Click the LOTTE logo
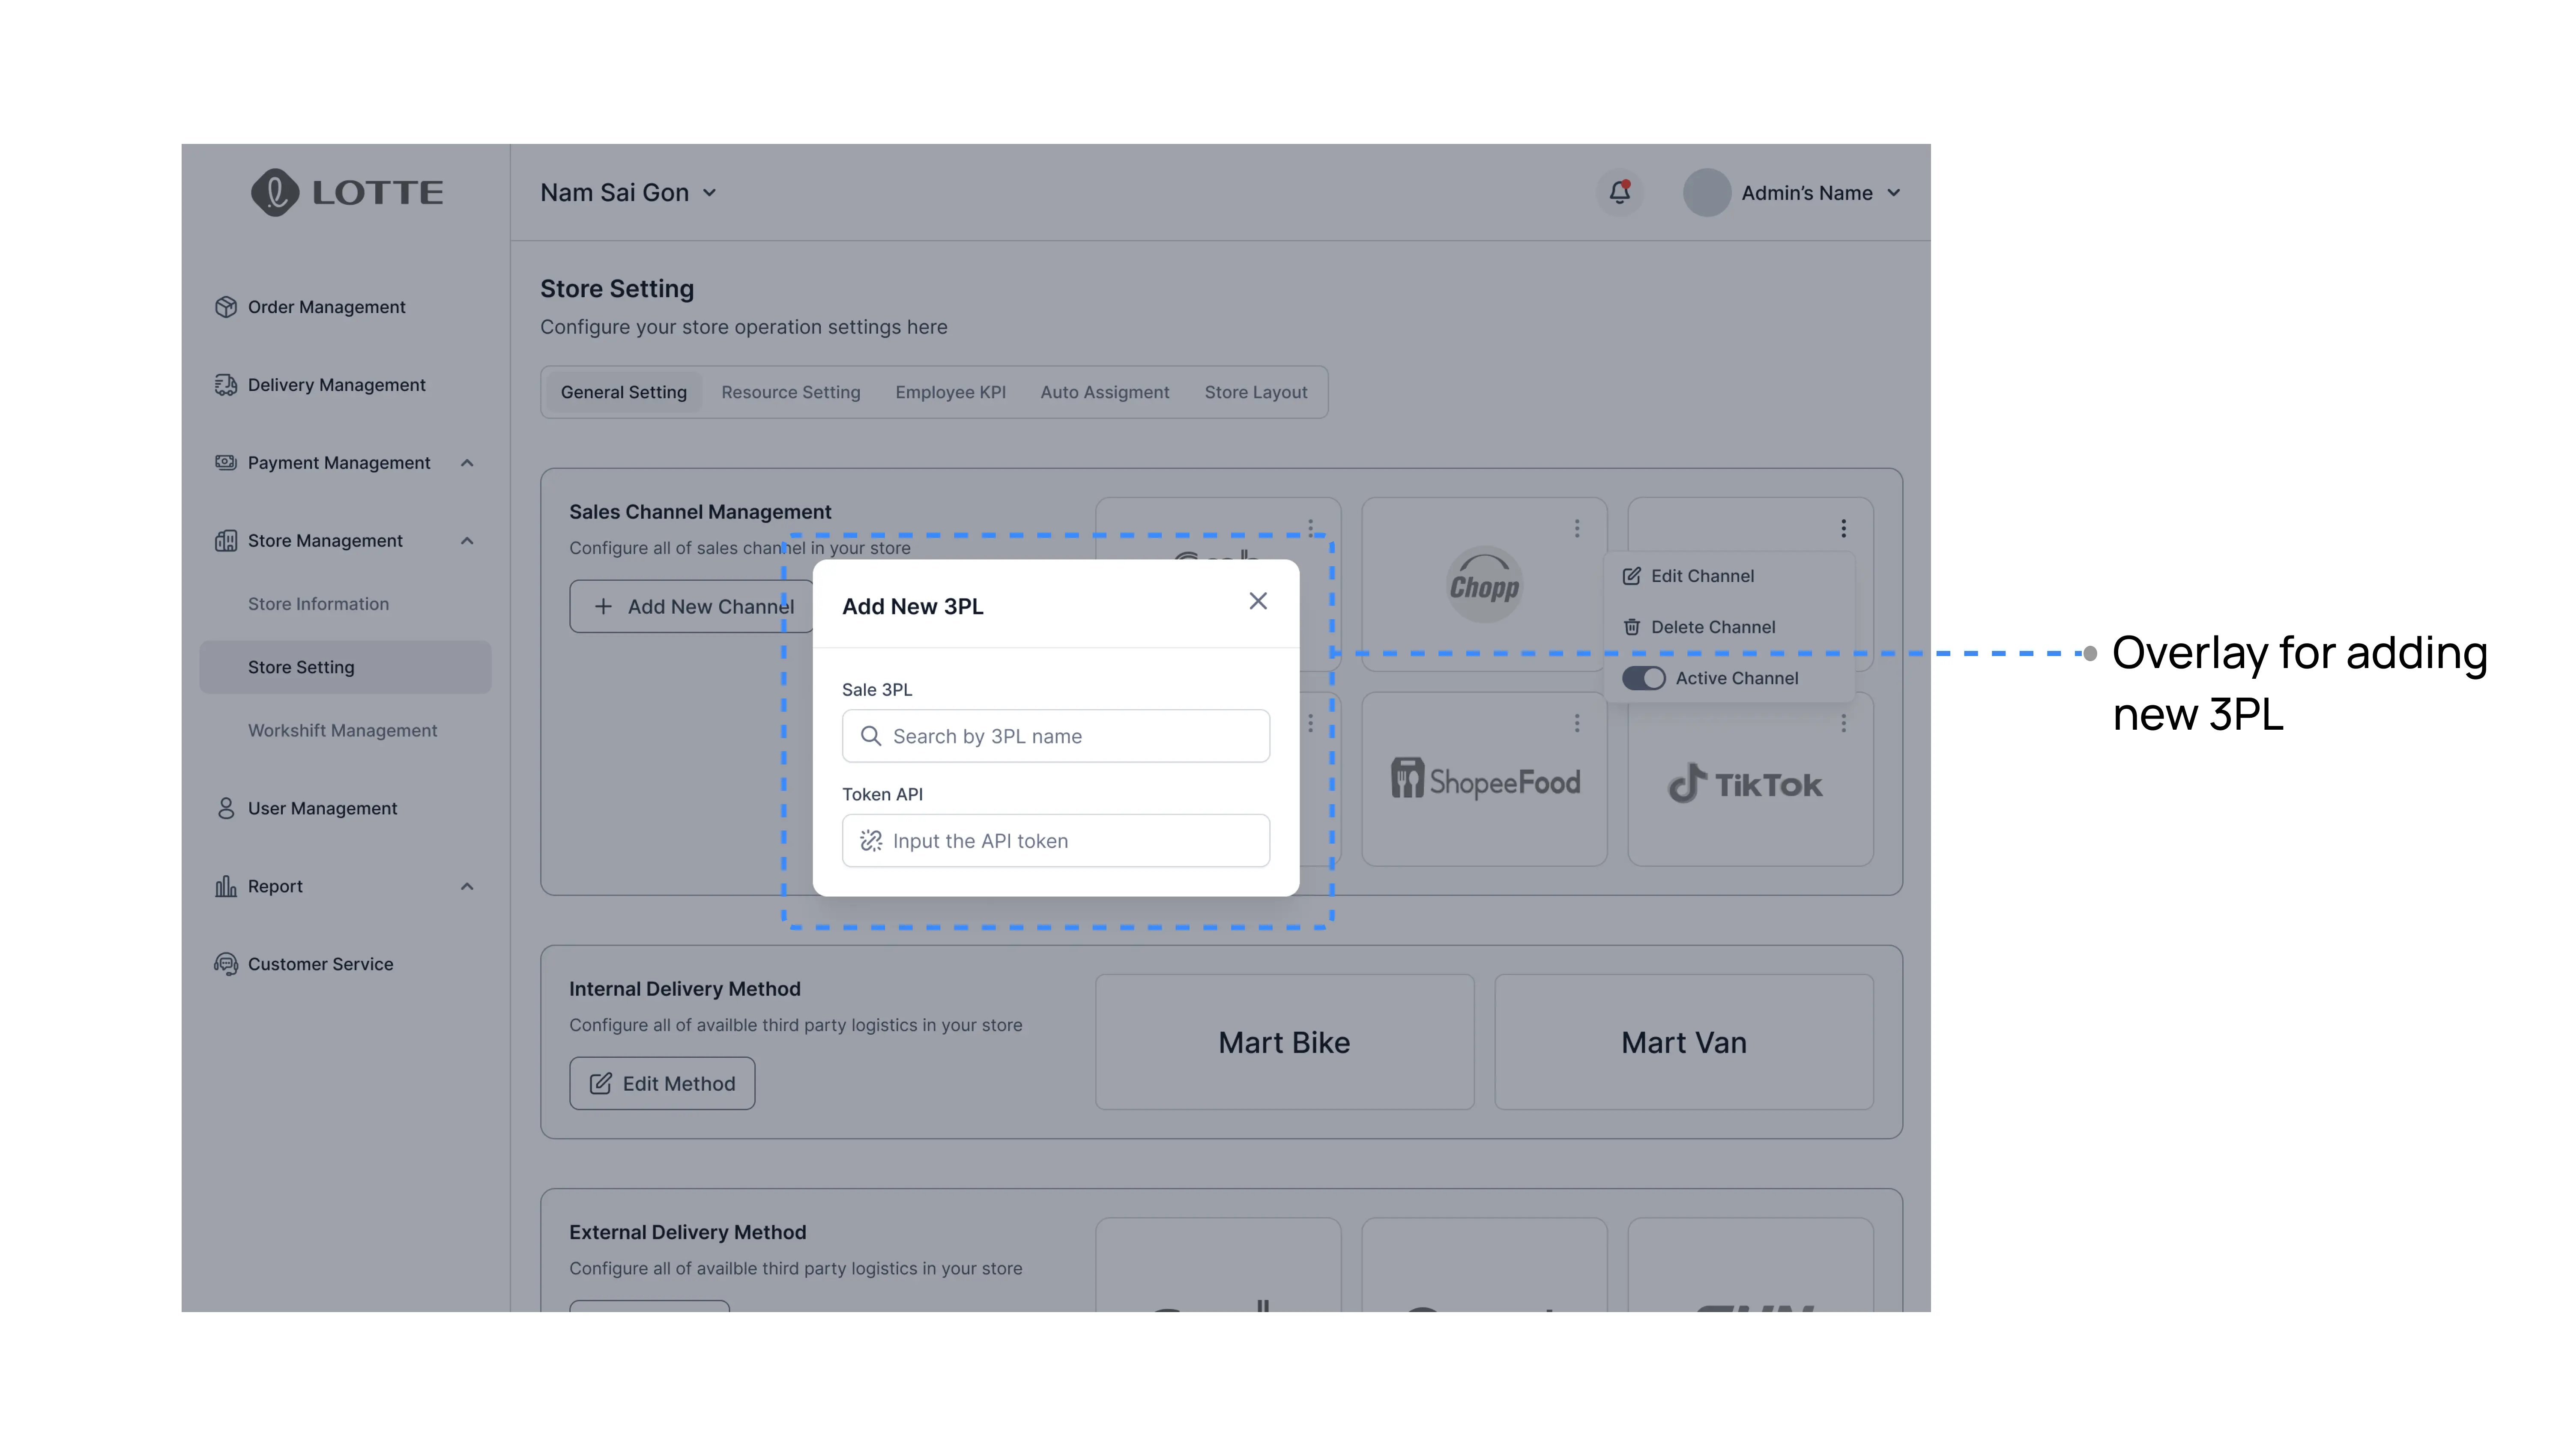 click(x=347, y=192)
